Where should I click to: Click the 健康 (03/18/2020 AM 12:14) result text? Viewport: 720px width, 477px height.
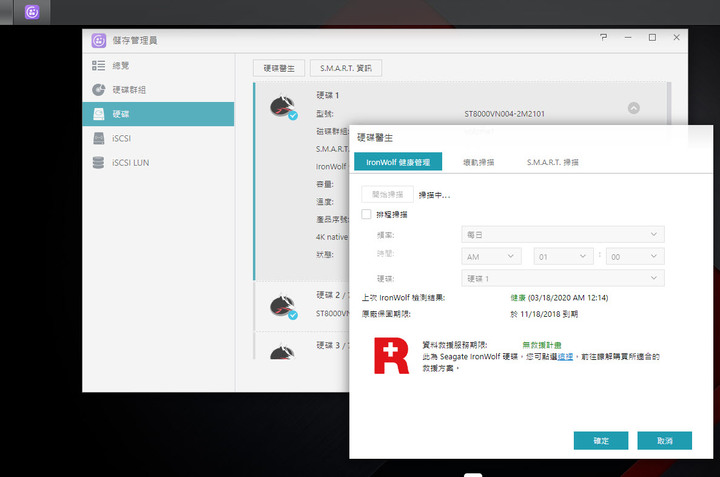coord(559,297)
